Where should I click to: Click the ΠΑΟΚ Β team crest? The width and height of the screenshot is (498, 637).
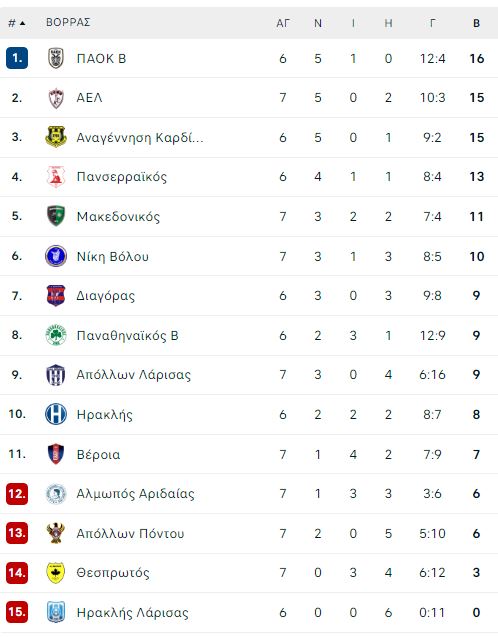56,58
